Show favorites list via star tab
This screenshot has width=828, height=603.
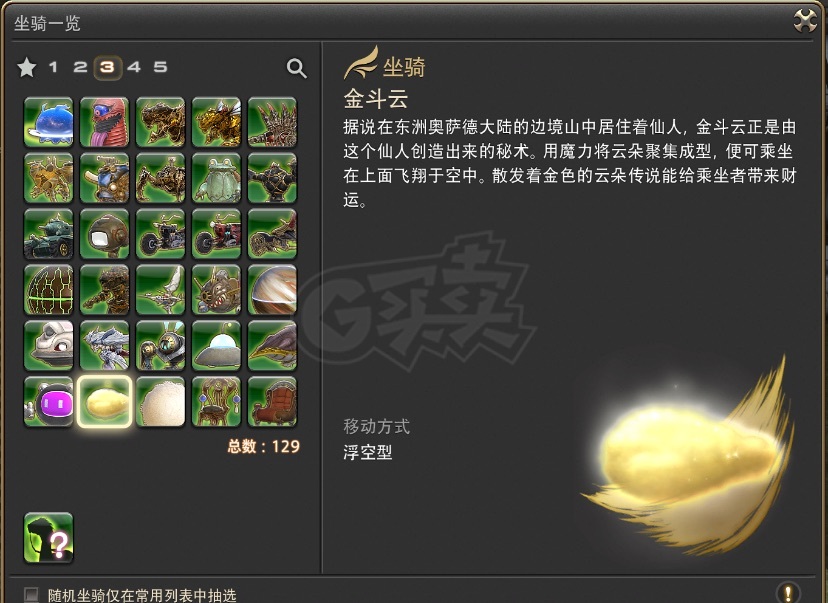point(26,68)
